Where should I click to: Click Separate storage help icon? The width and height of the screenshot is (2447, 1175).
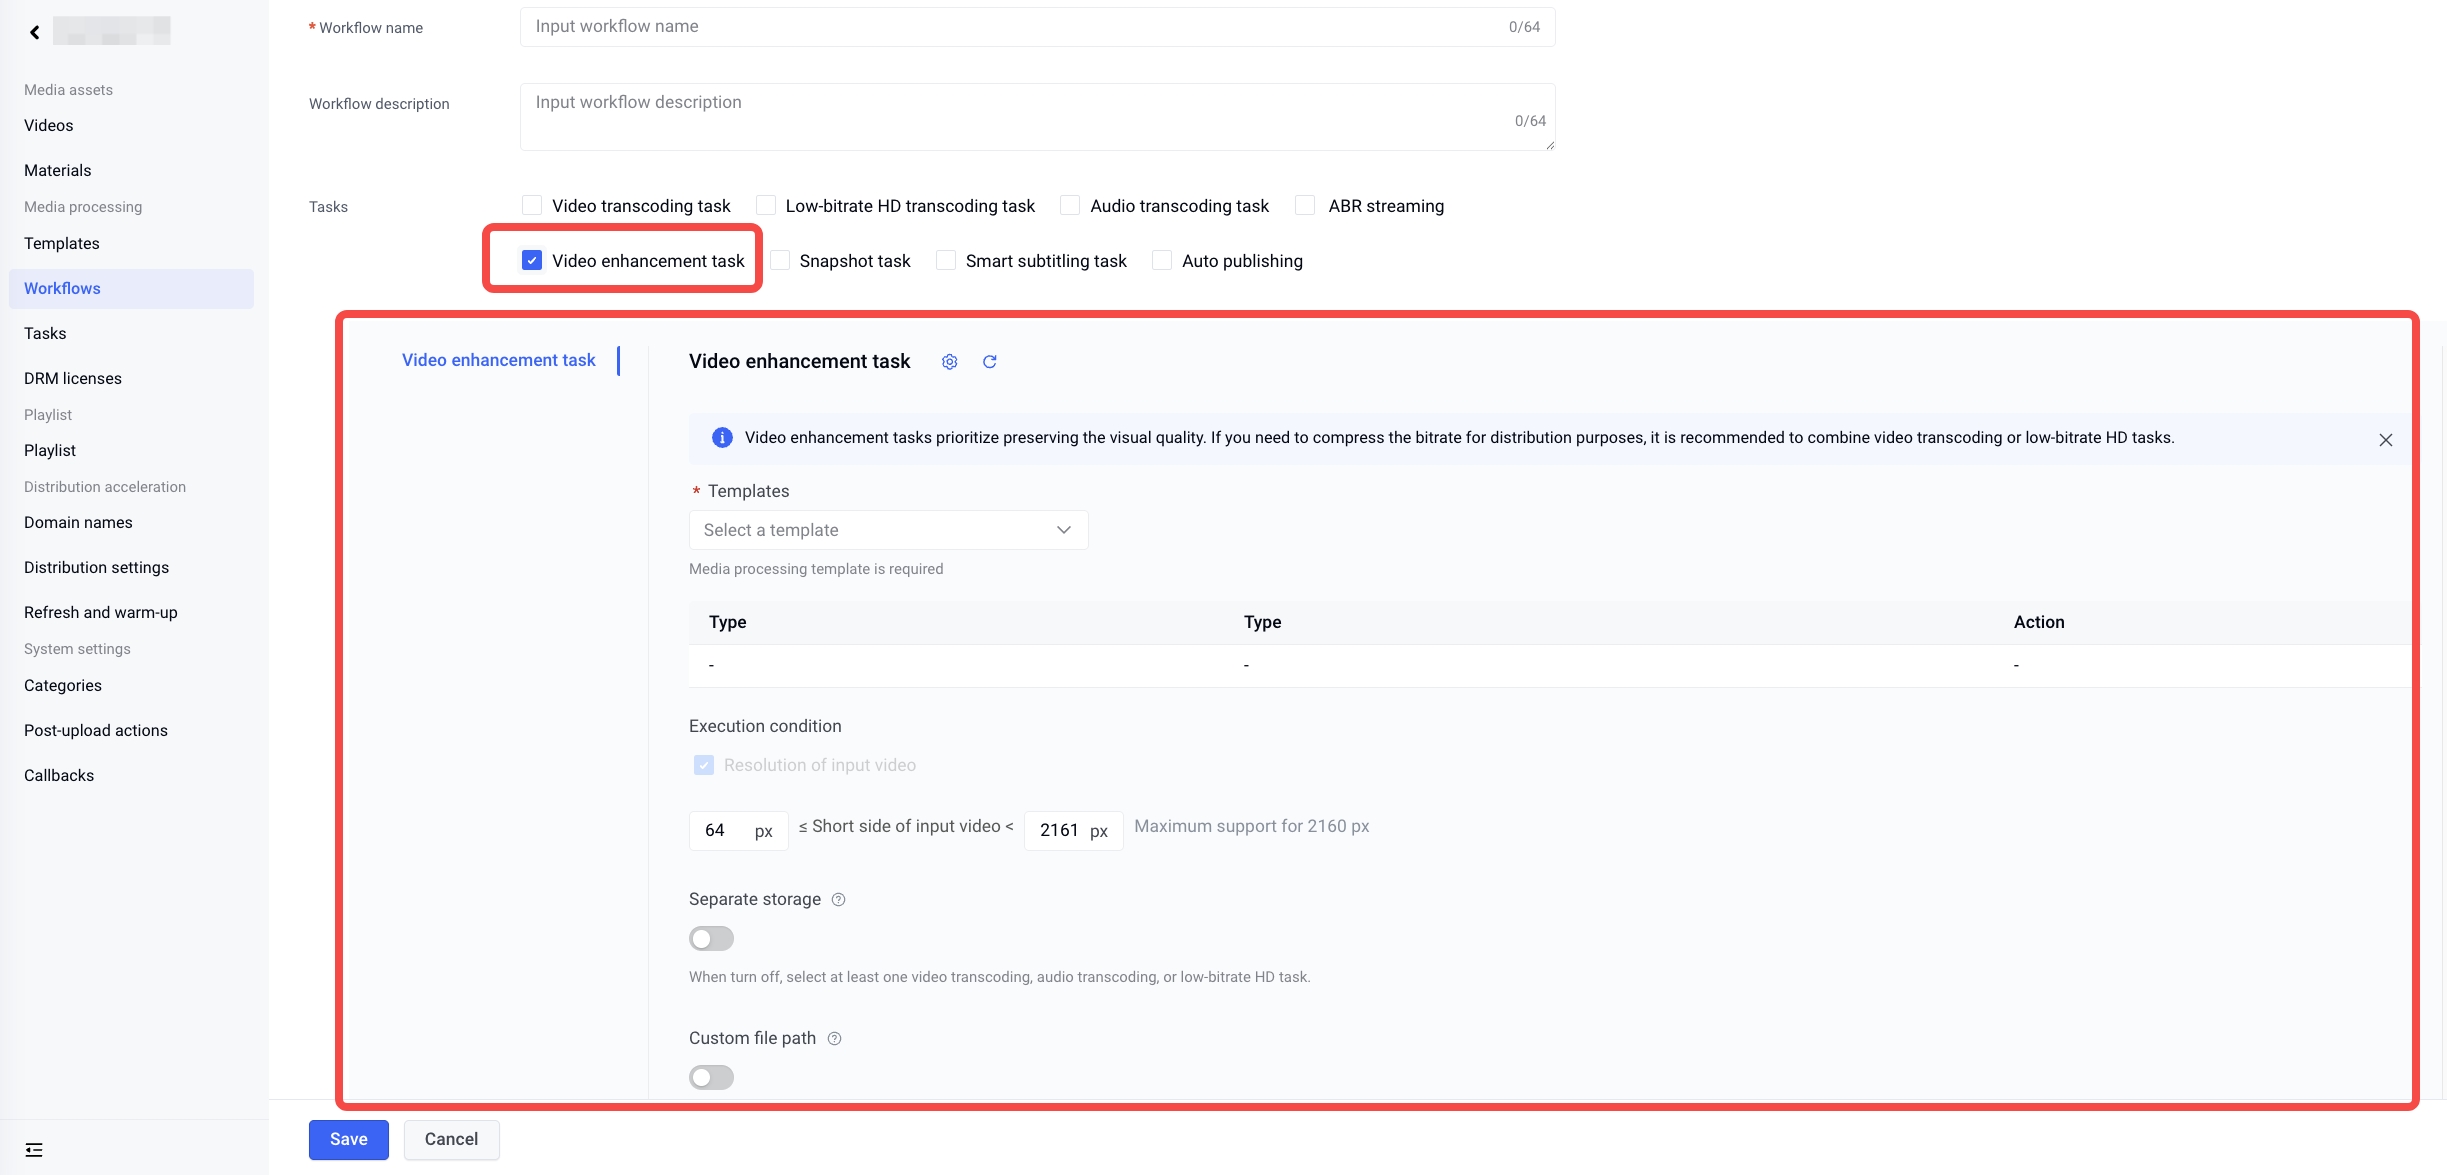click(x=838, y=900)
